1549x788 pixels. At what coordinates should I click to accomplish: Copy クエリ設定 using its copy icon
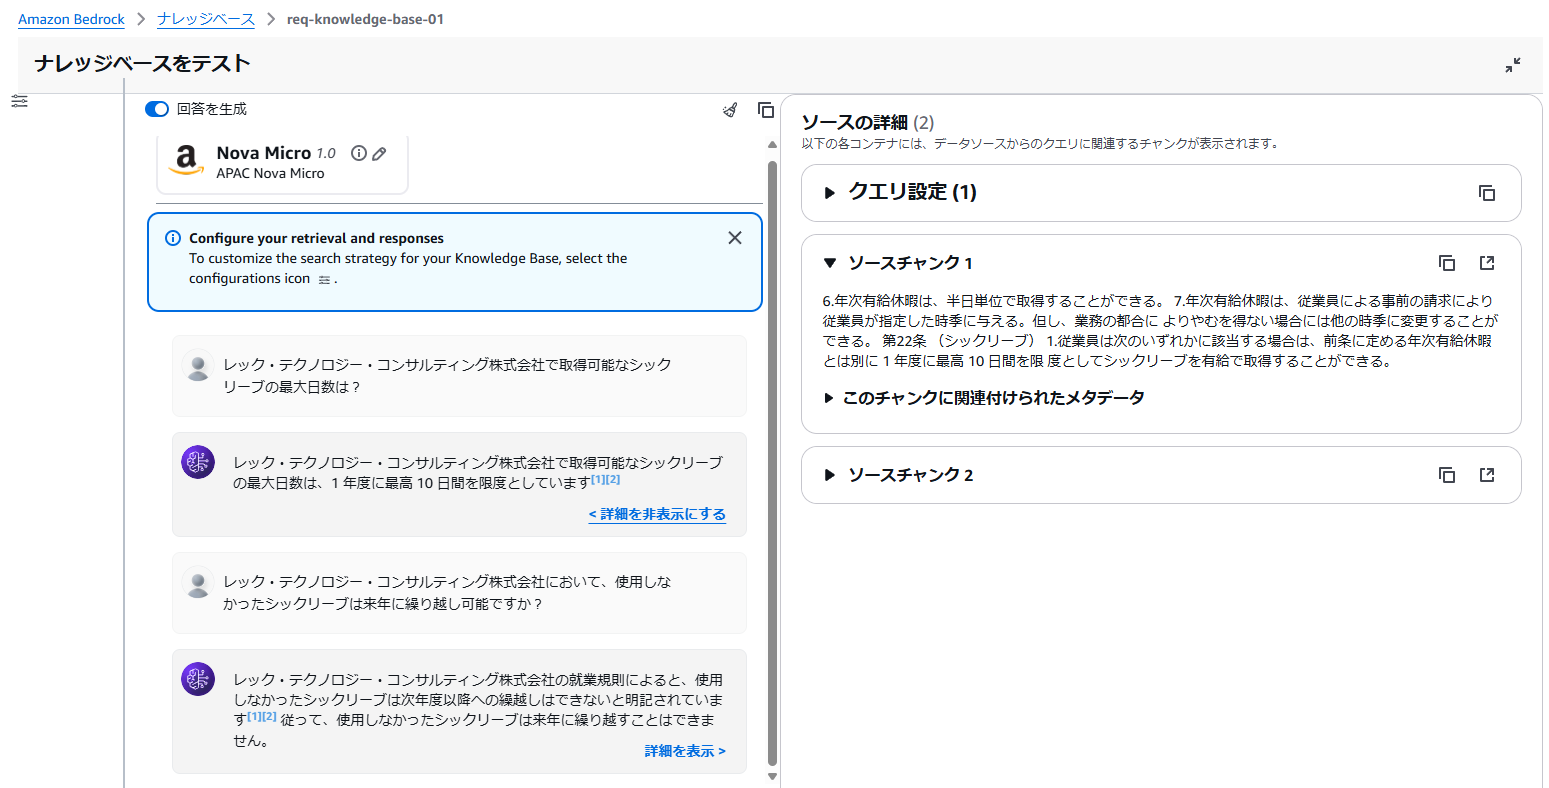pos(1487,193)
